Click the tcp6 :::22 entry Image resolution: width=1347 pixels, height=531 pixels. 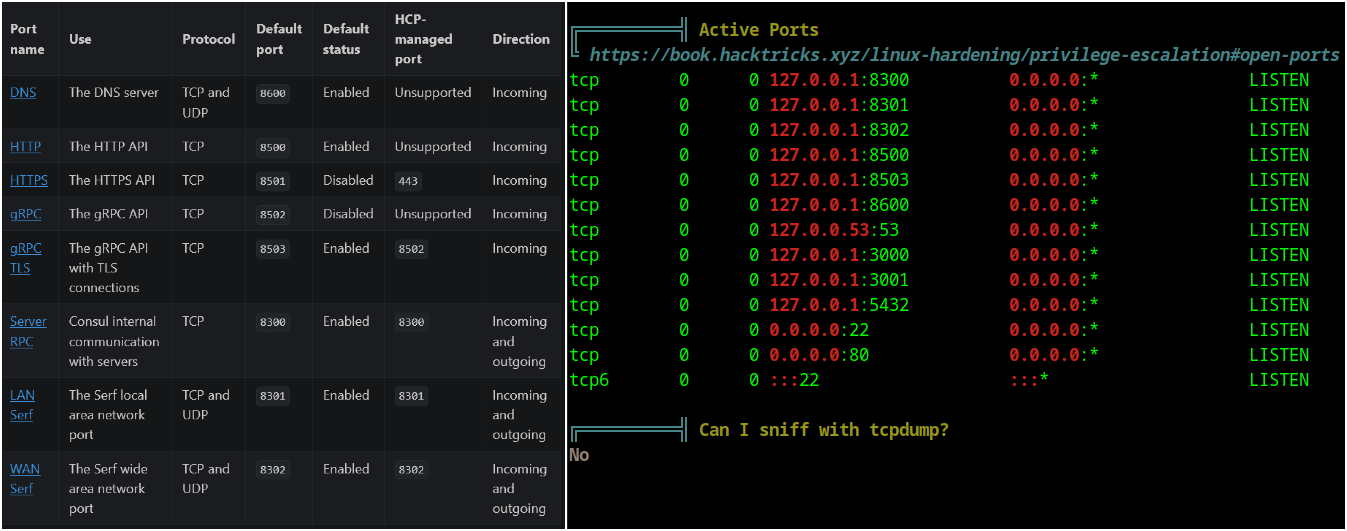pos(795,380)
